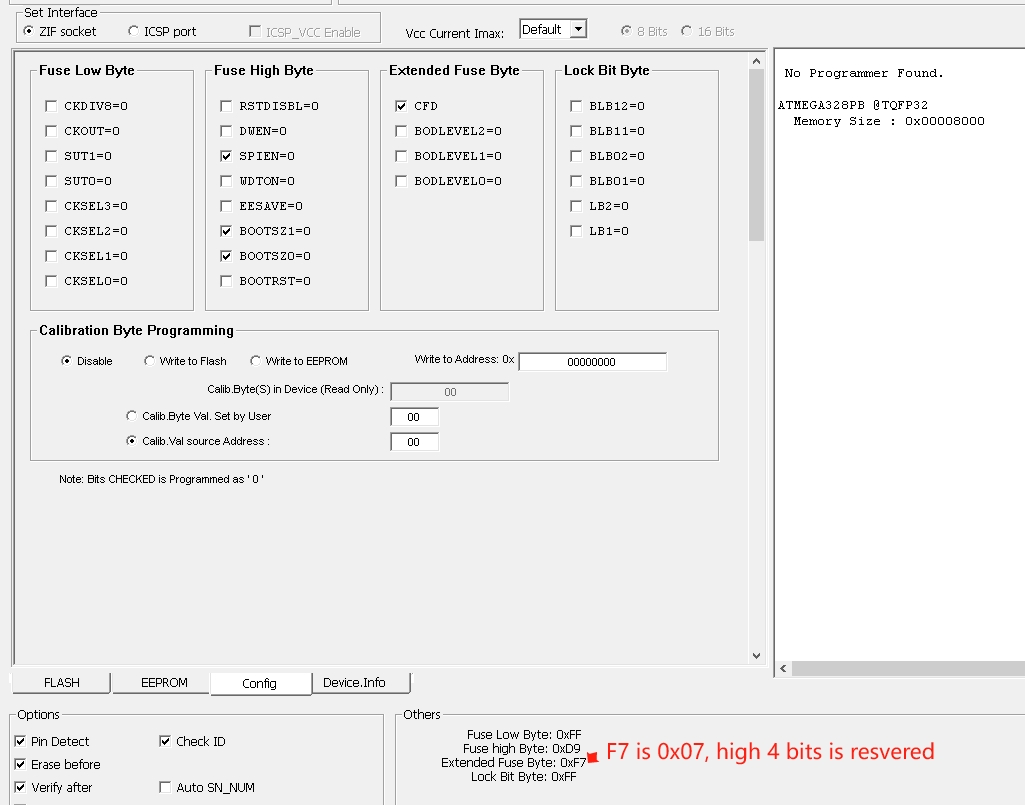1025x805 pixels.
Task: Tick the BODLEVEL2=0 checkbox
Action: [401, 131]
